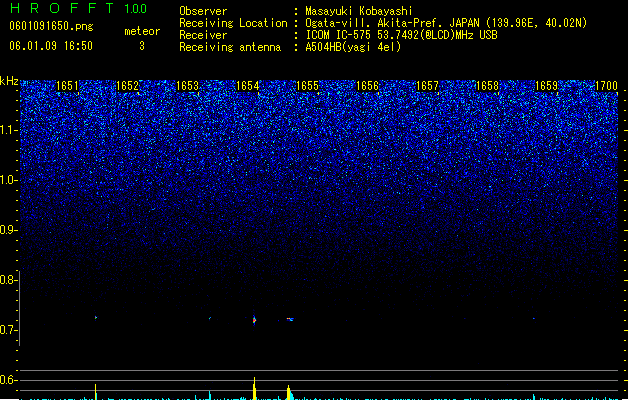Click the 1.1 kHz axis label
629x400 pixels.
(9, 130)
